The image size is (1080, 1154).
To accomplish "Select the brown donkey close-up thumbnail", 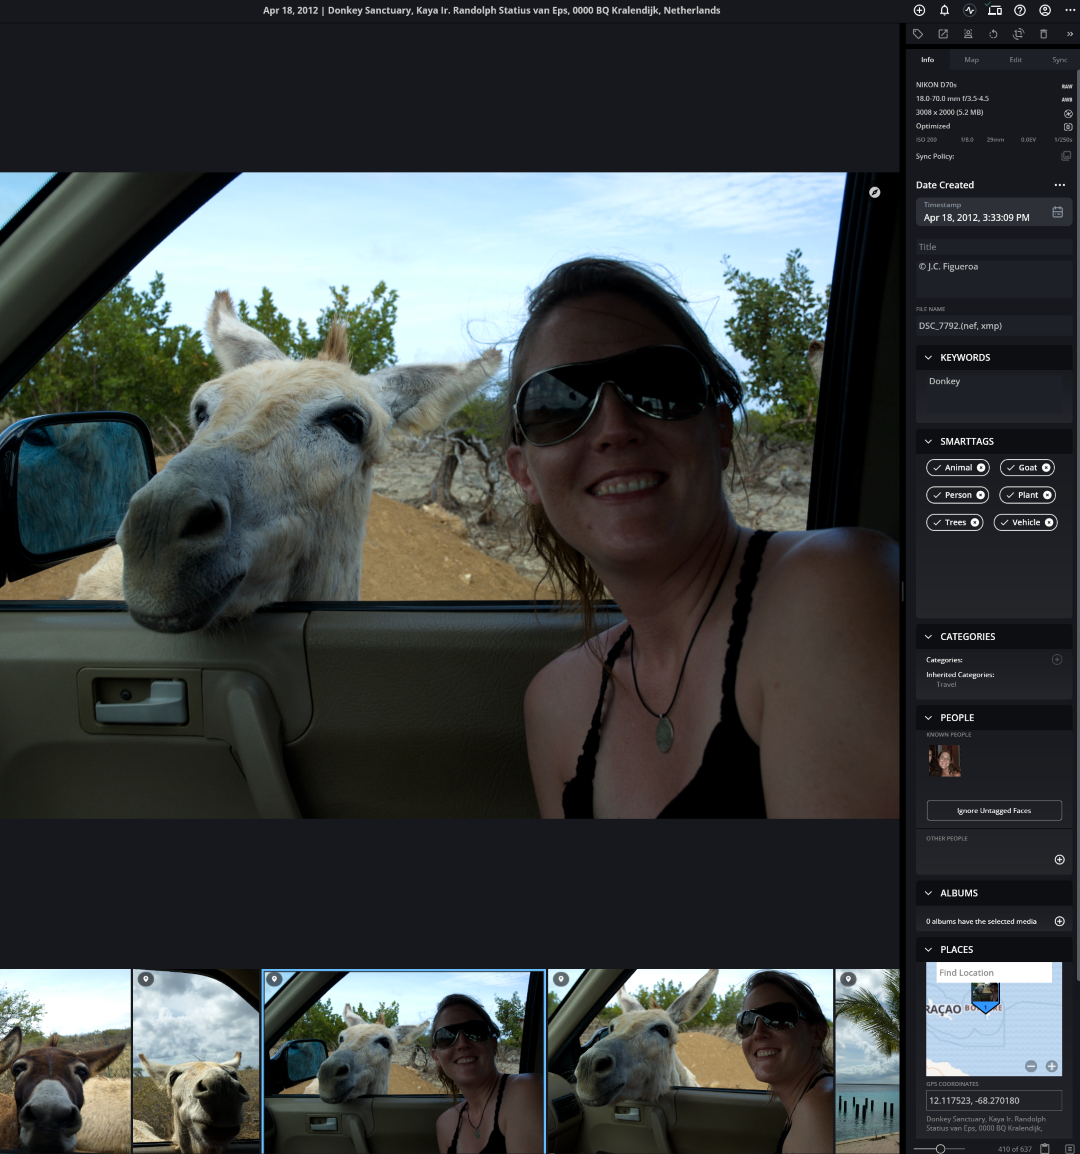I will point(65,1061).
